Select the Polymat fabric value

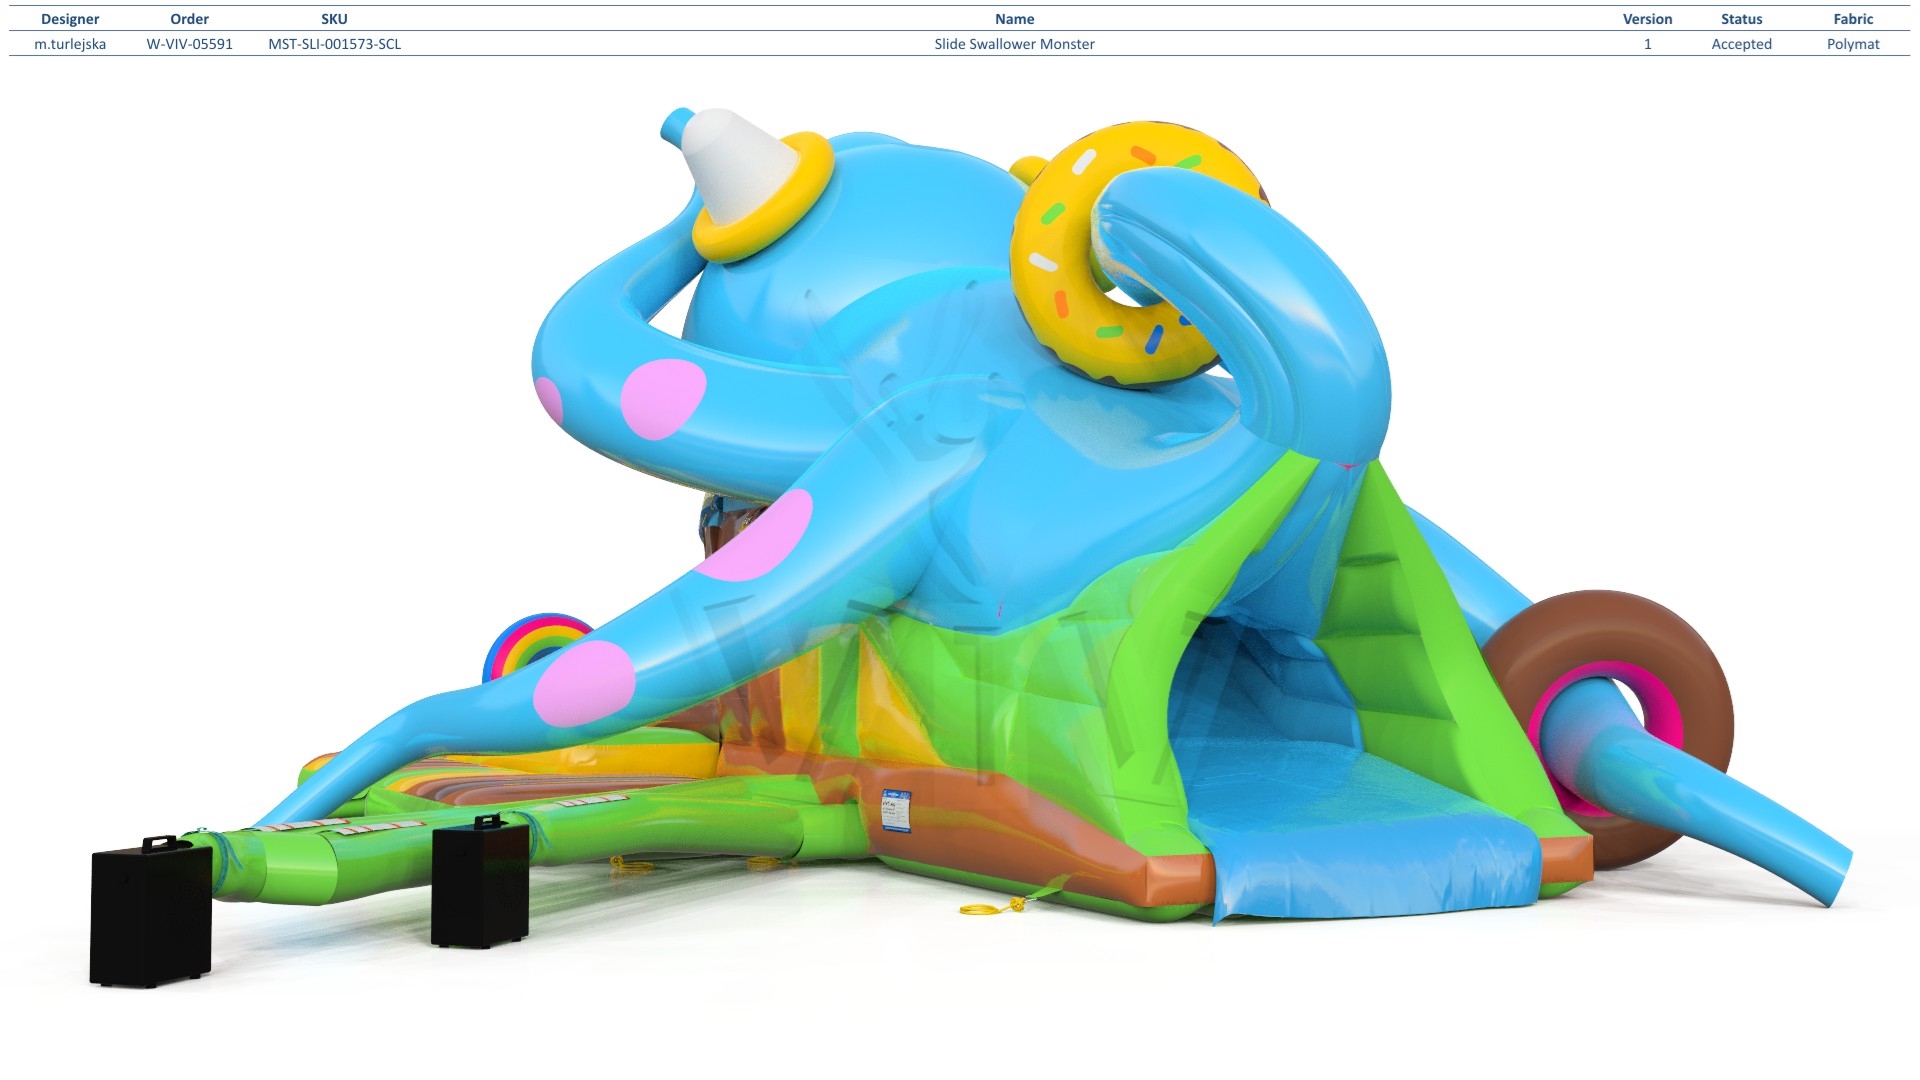tap(1853, 44)
